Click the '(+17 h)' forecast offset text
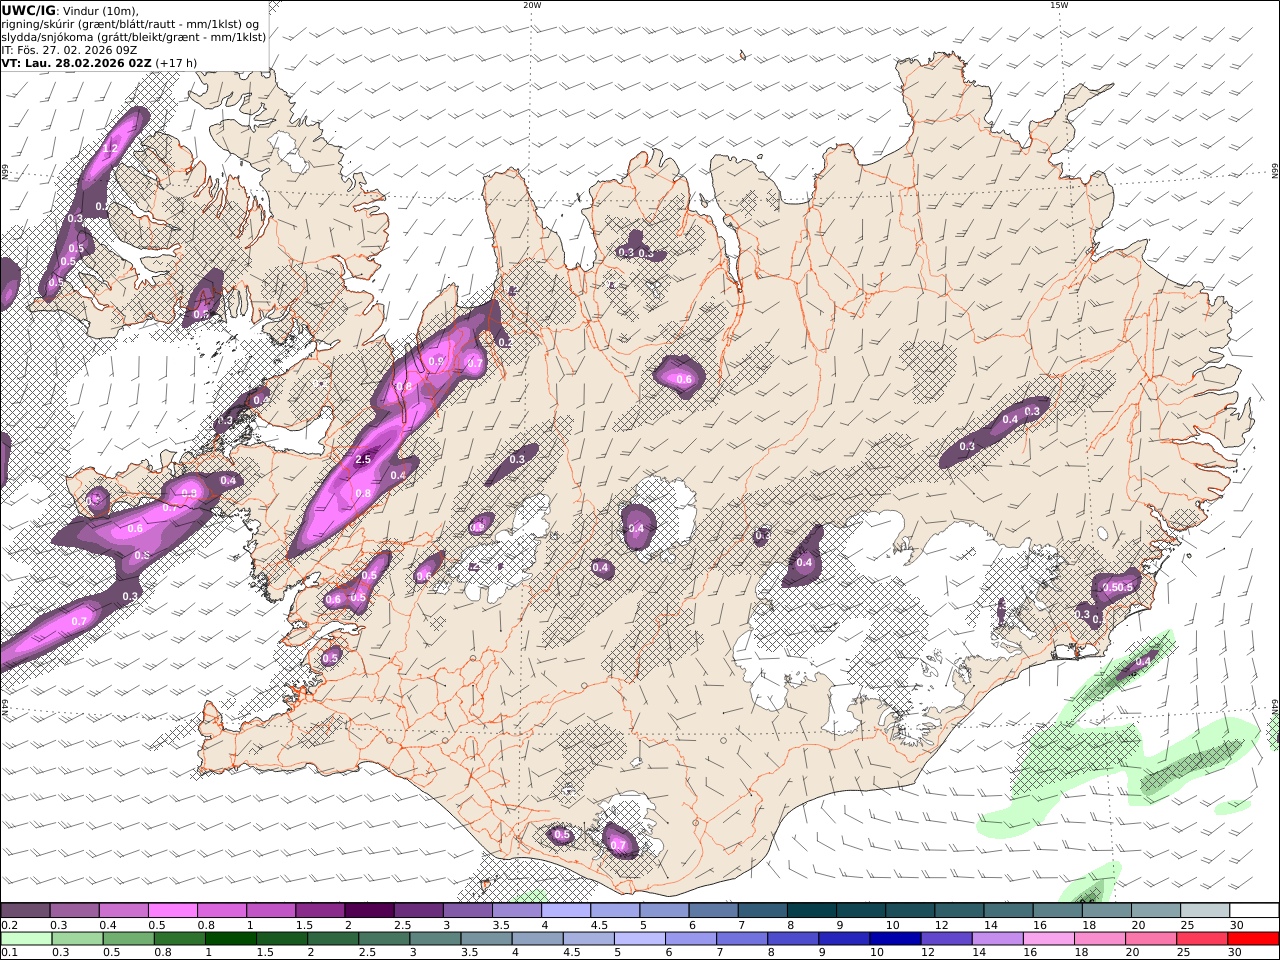Image resolution: width=1280 pixels, height=960 pixels. point(177,63)
